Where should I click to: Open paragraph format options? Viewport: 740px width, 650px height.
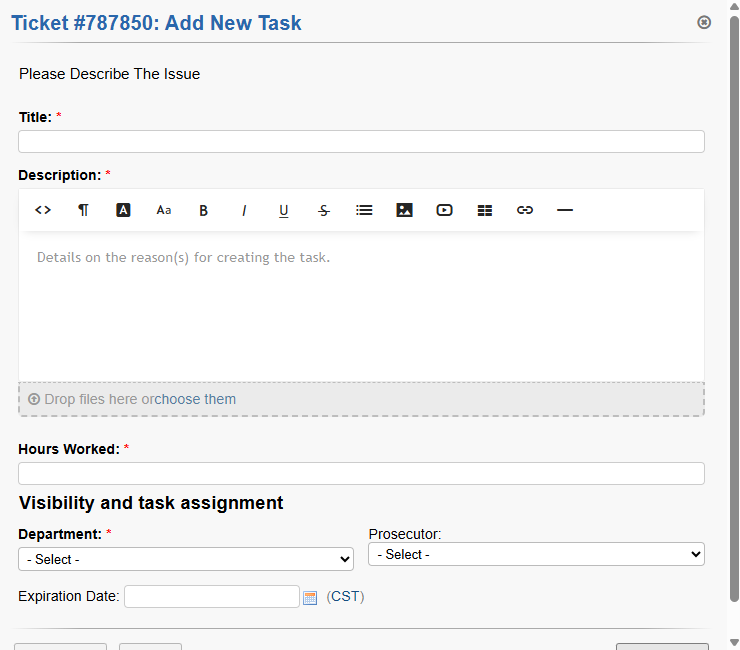tap(83, 210)
